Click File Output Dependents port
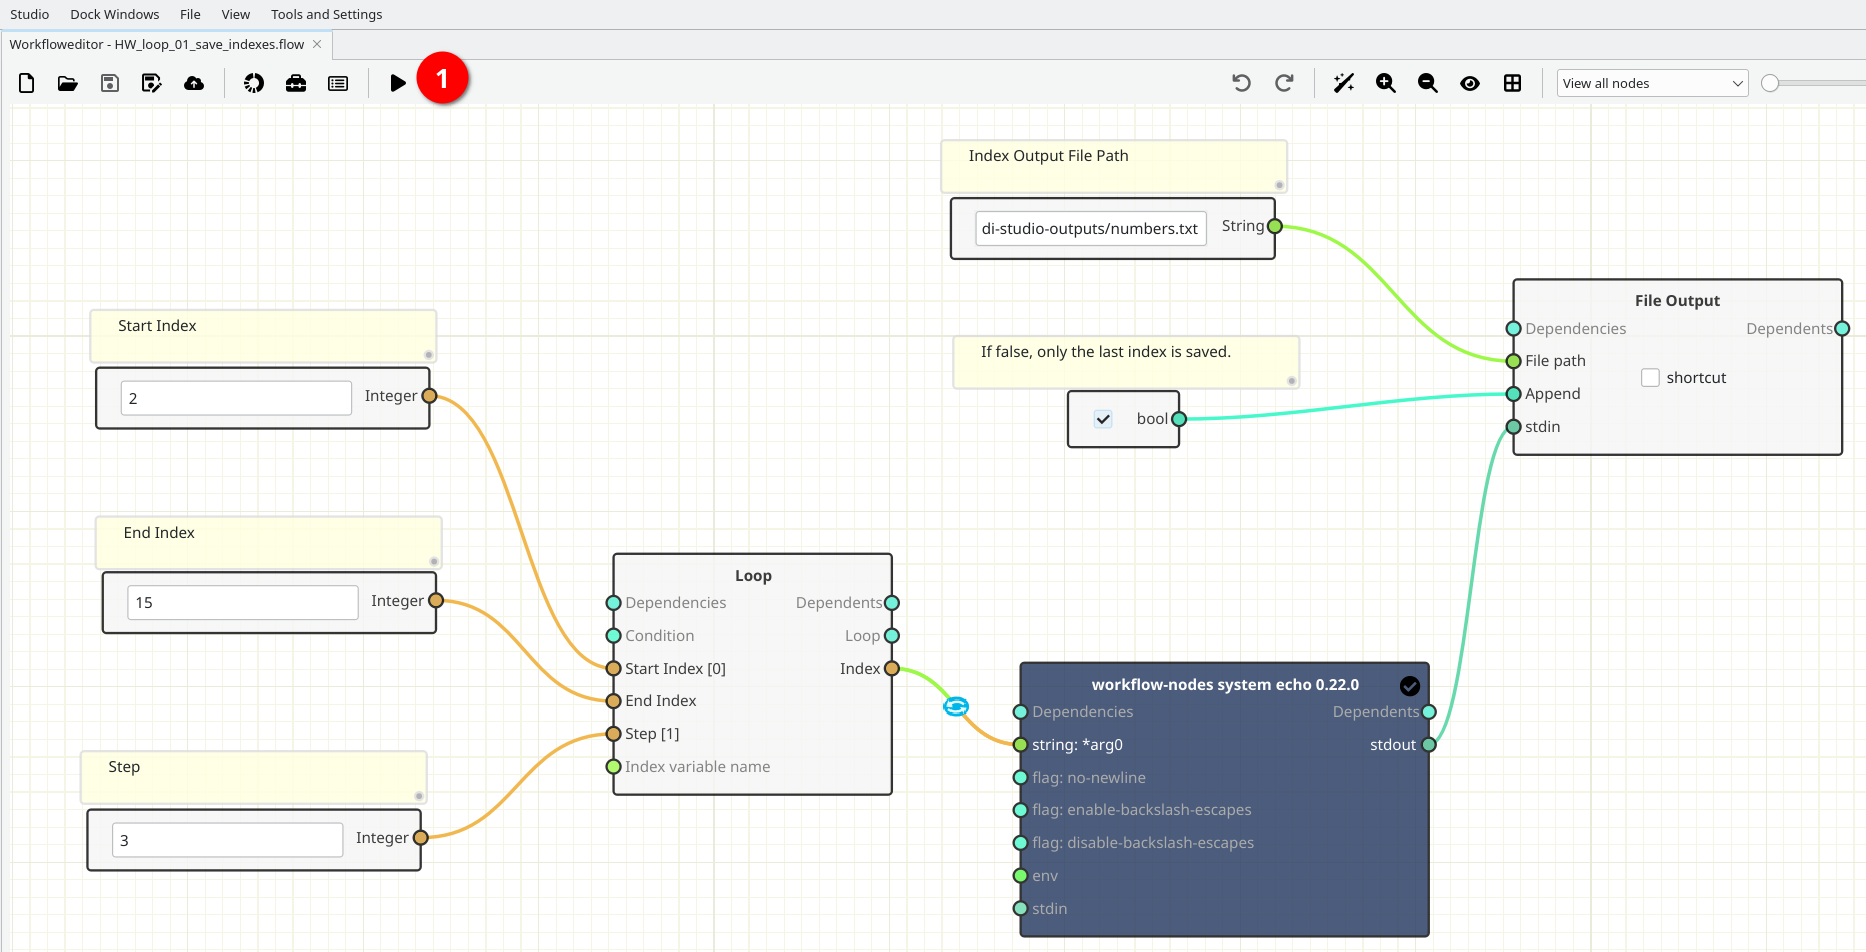Image resolution: width=1866 pixels, height=952 pixels. coord(1842,329)
